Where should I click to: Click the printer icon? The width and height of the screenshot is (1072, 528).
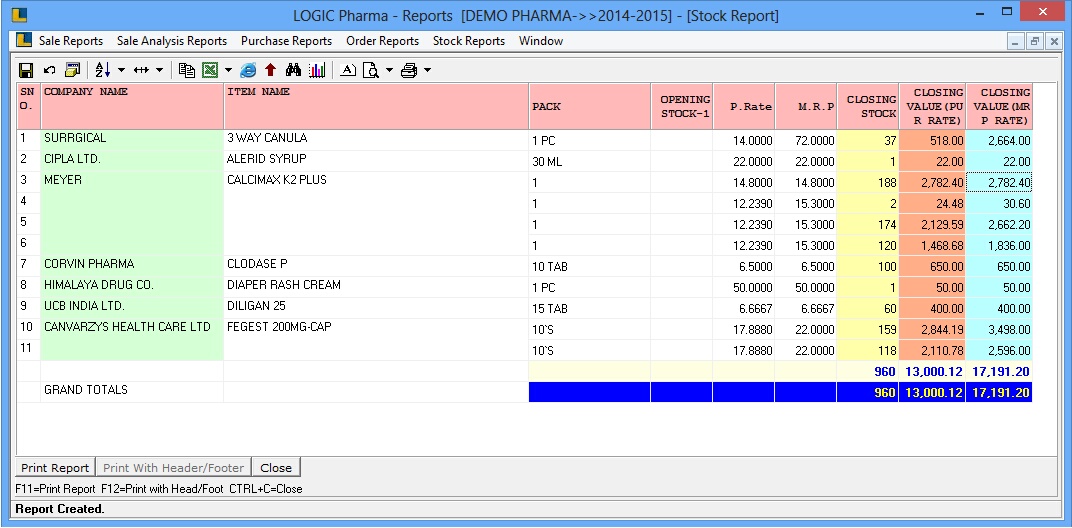[x=409, y=70]
